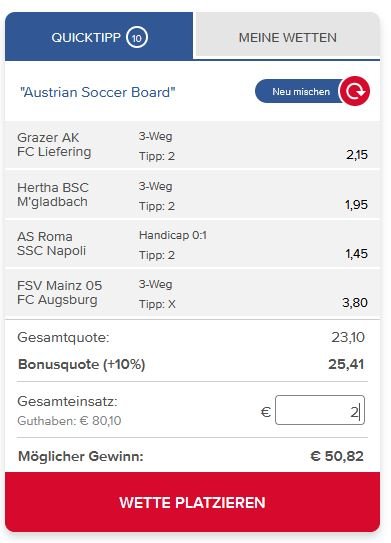
Task: Select the AS Roma vs SSC Napoli row
Action: [193, 244]
